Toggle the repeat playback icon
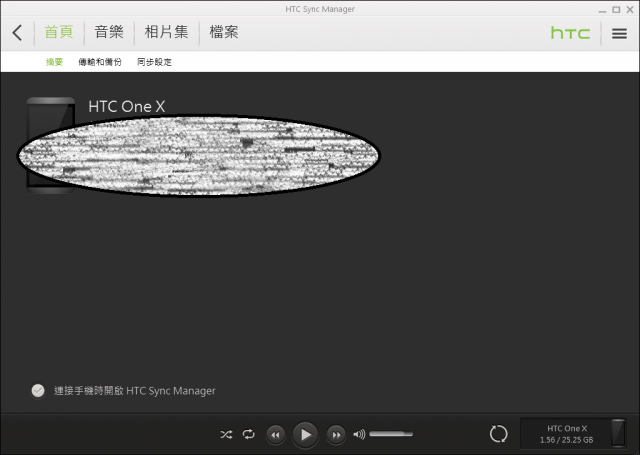This screenshot has height=455, width=640. (249, 434)
